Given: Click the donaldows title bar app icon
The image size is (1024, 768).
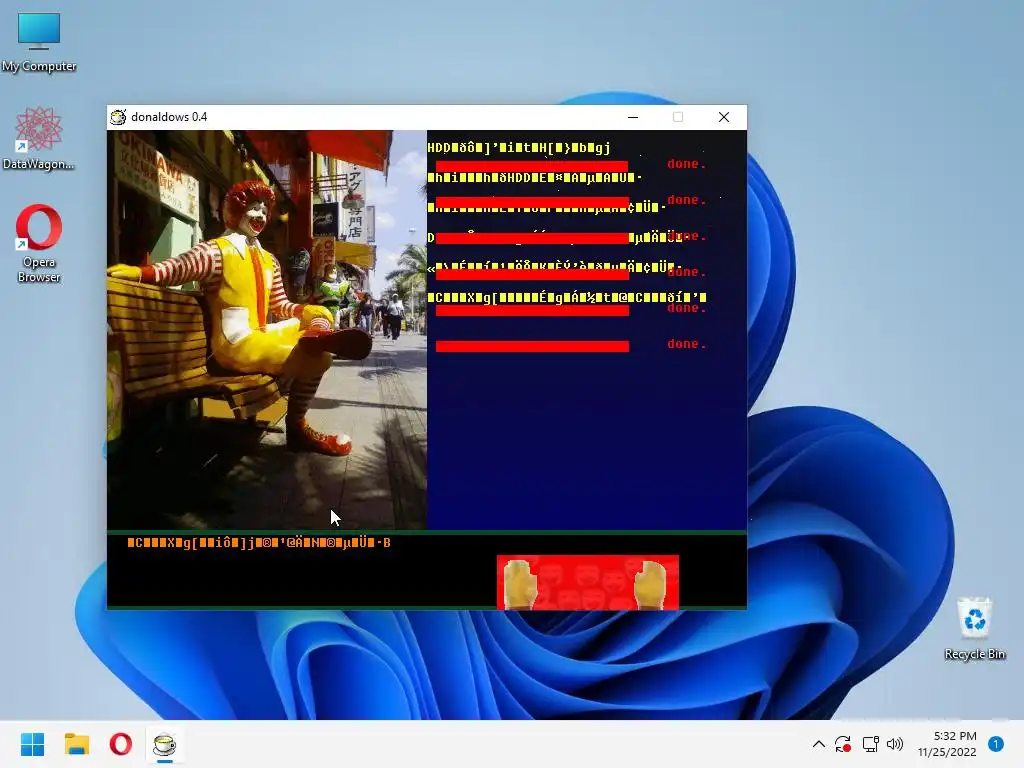Looking at the screenshot, I should coord(118,117).
